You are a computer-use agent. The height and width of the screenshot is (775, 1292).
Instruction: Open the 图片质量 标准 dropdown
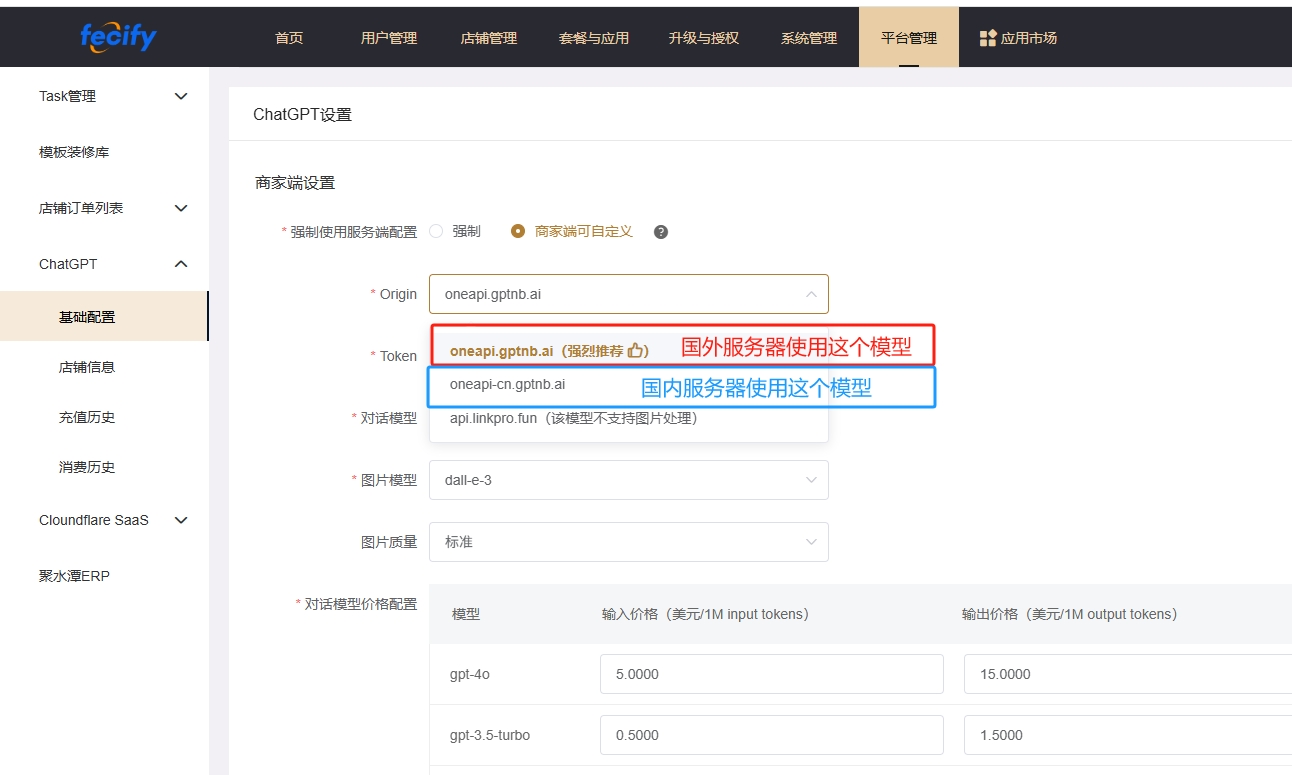[628, 541]
